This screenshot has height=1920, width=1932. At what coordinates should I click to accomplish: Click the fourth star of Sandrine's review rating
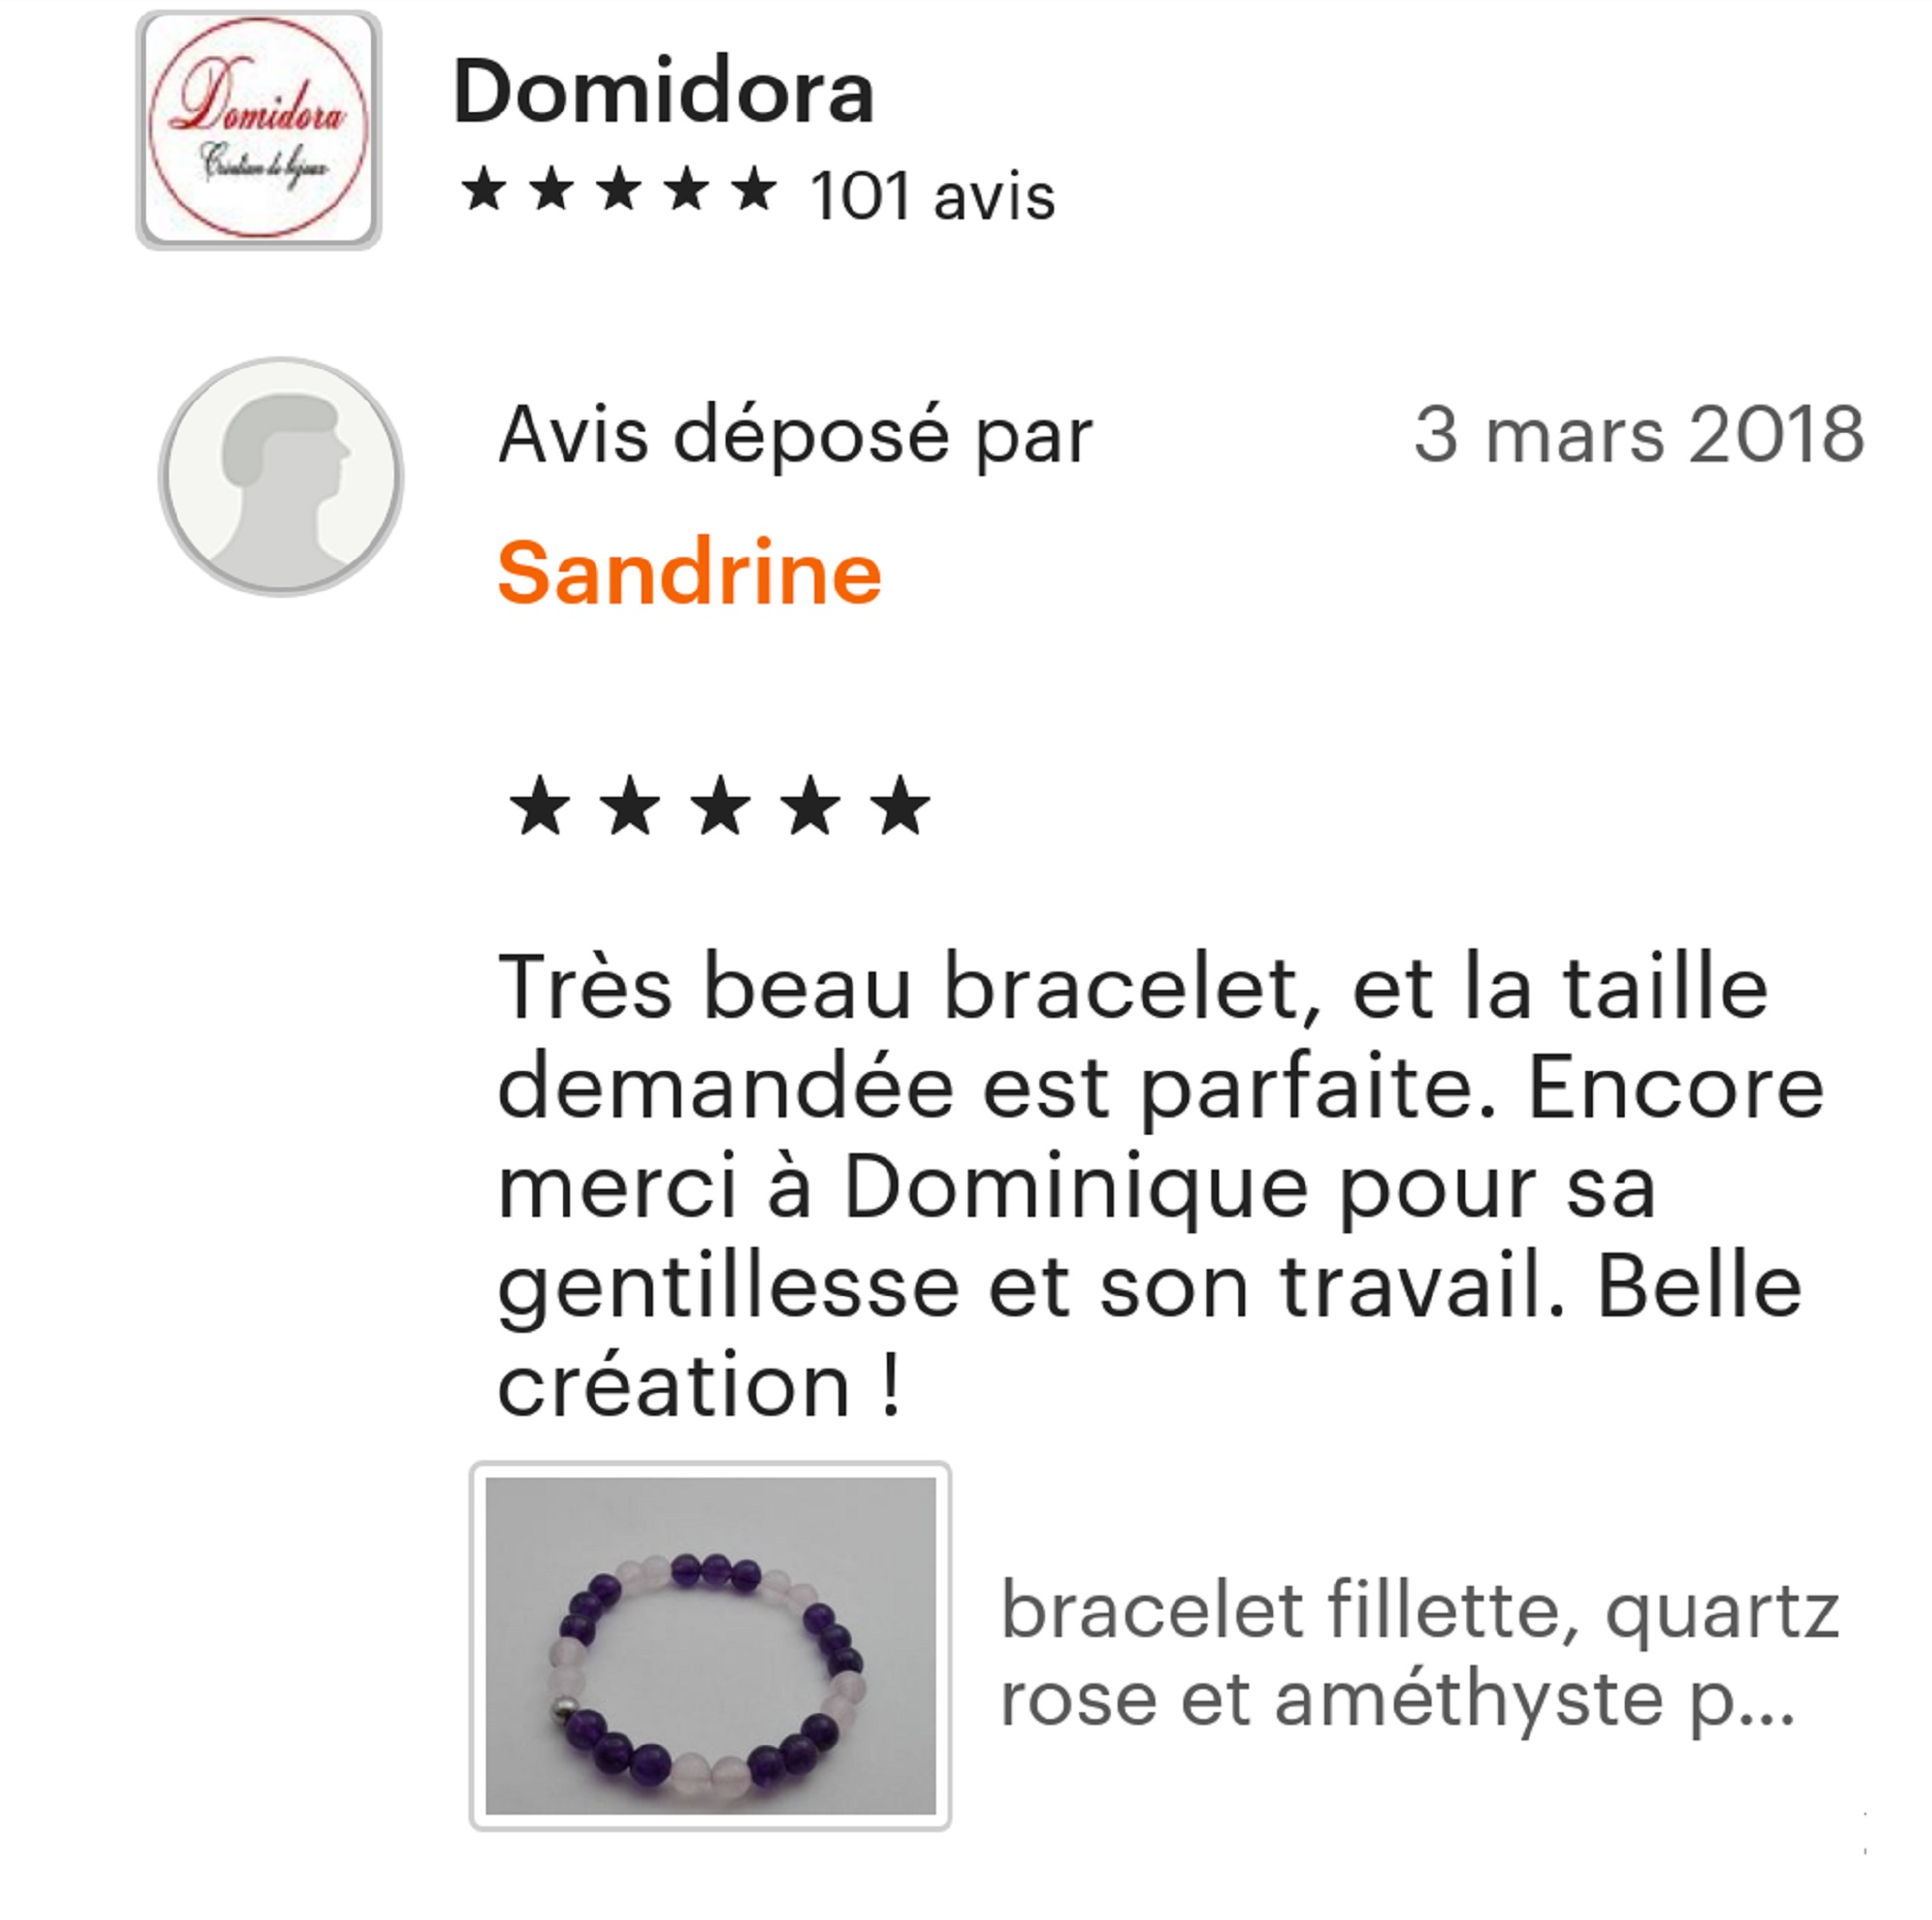pyautogui.click(x=810, y=805)
